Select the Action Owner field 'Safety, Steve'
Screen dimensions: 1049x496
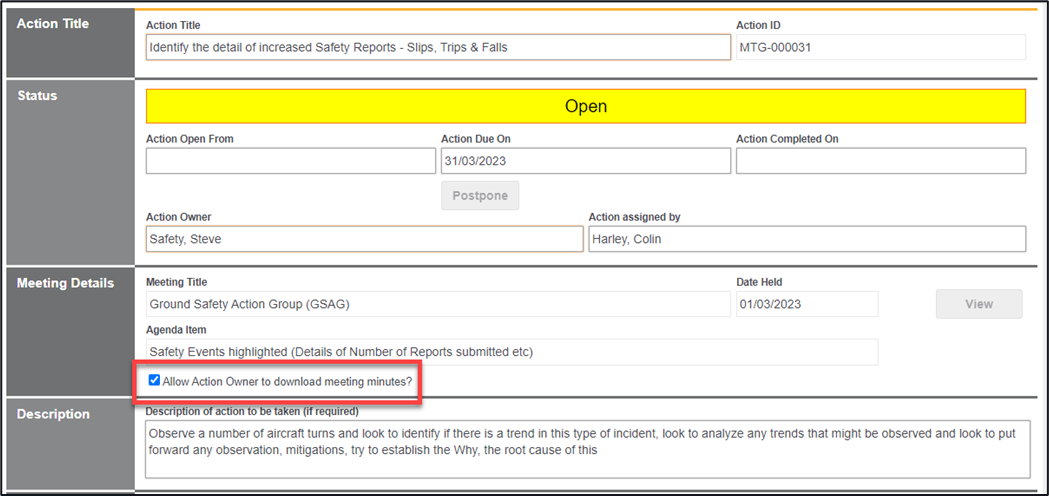pos(364,239)
